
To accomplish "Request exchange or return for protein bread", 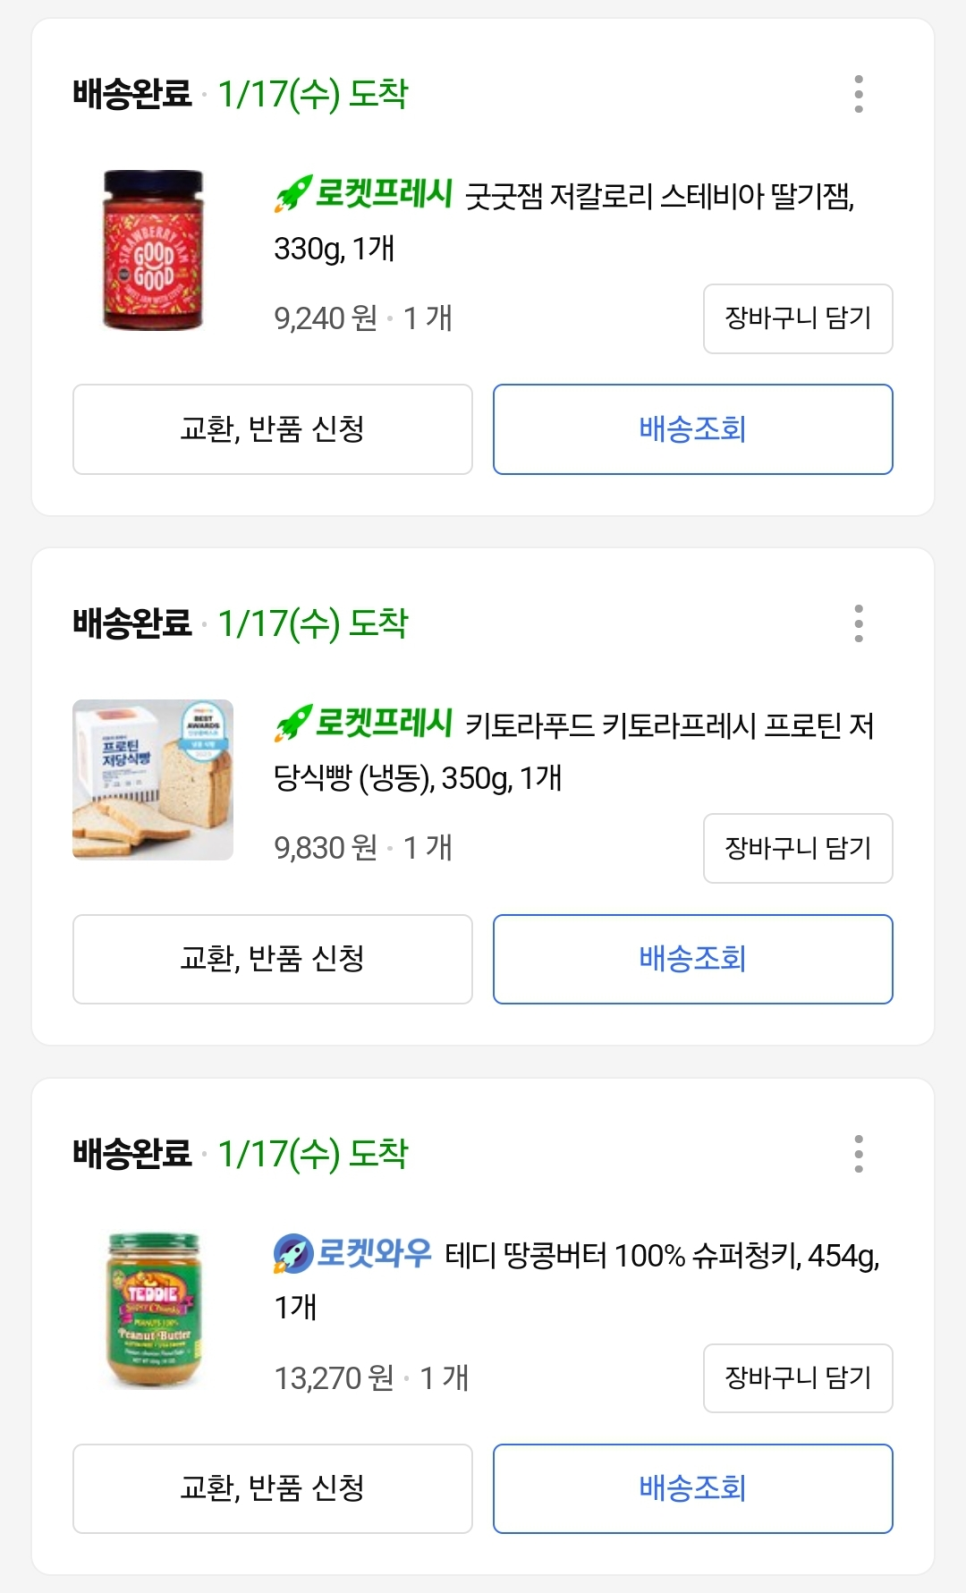I will 272,959.
